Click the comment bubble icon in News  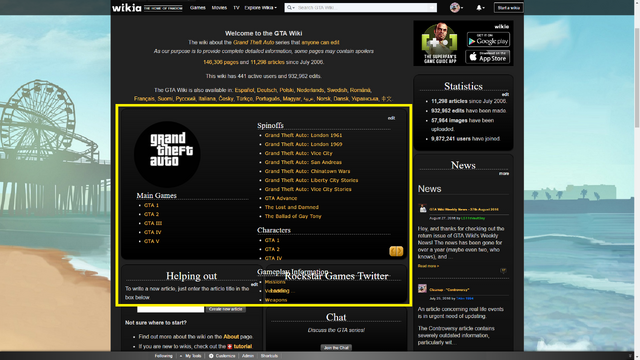click(x=503, y=270)
